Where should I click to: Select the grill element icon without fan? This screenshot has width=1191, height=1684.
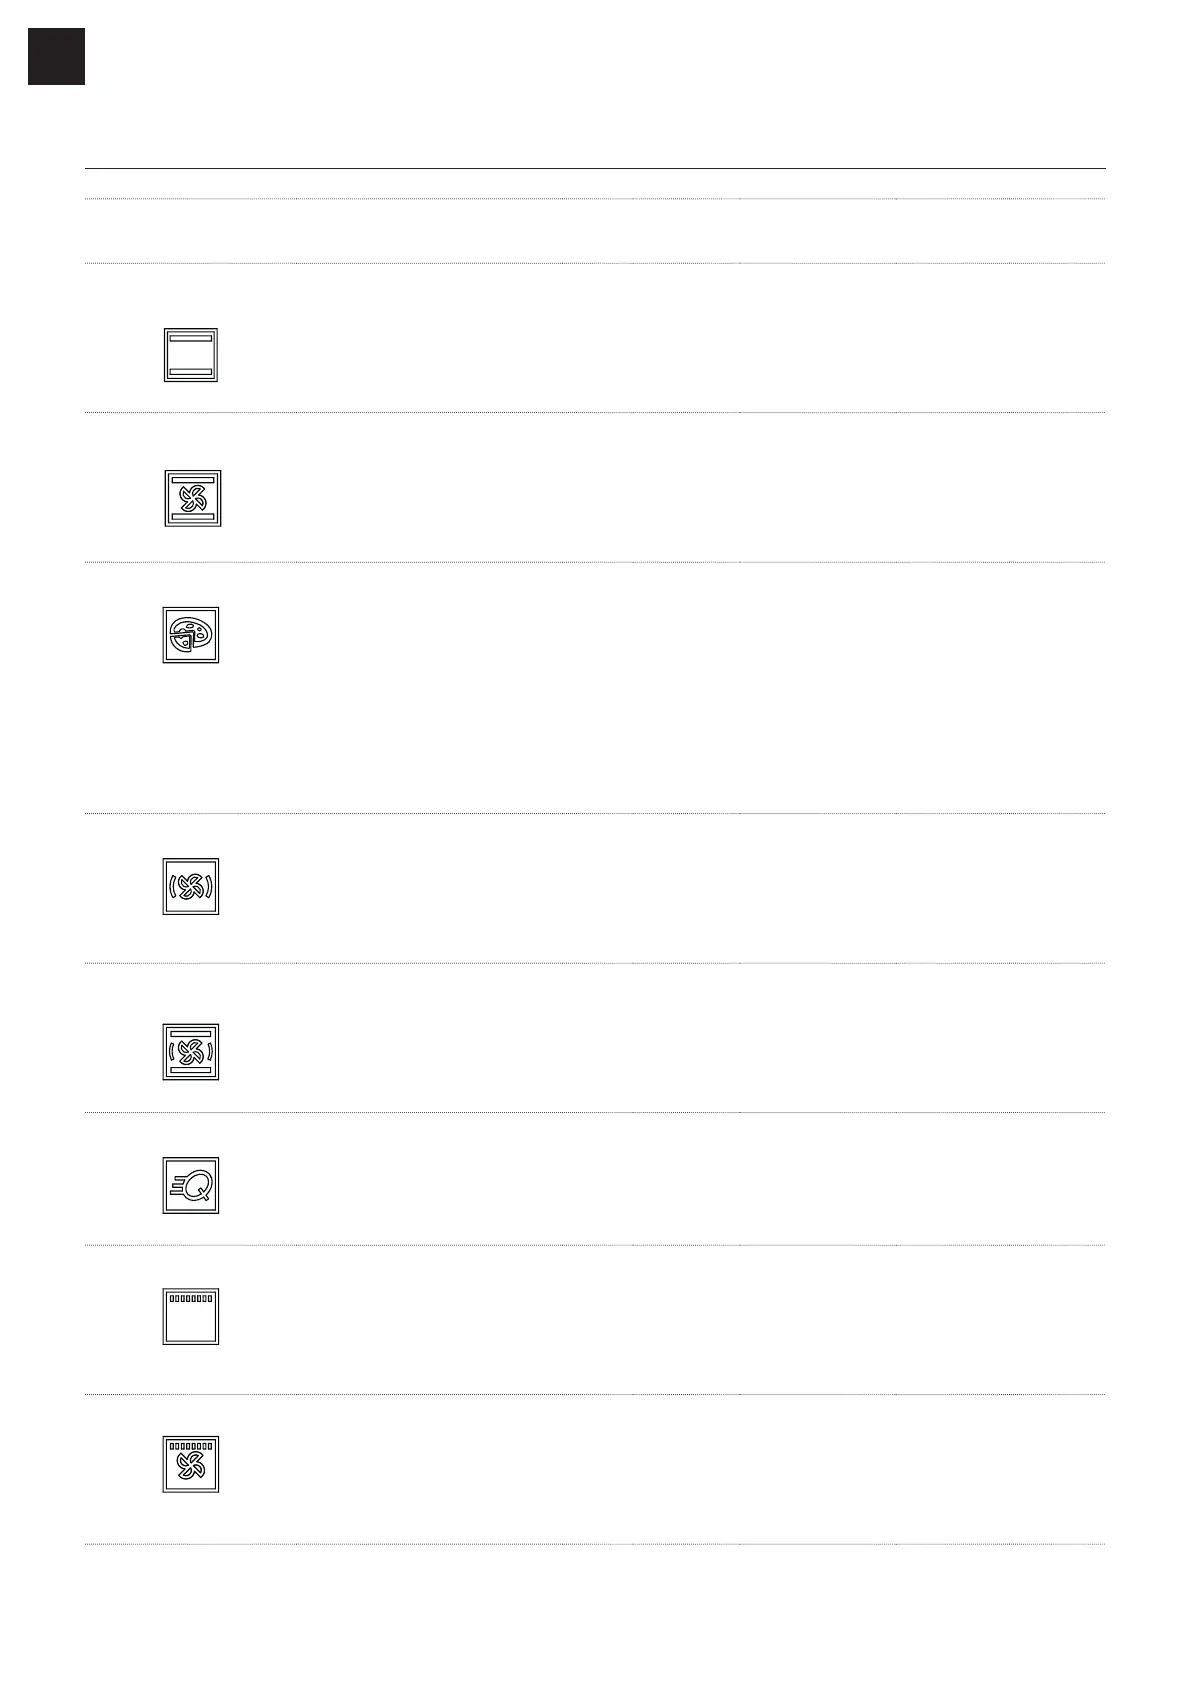point(191,1316)
